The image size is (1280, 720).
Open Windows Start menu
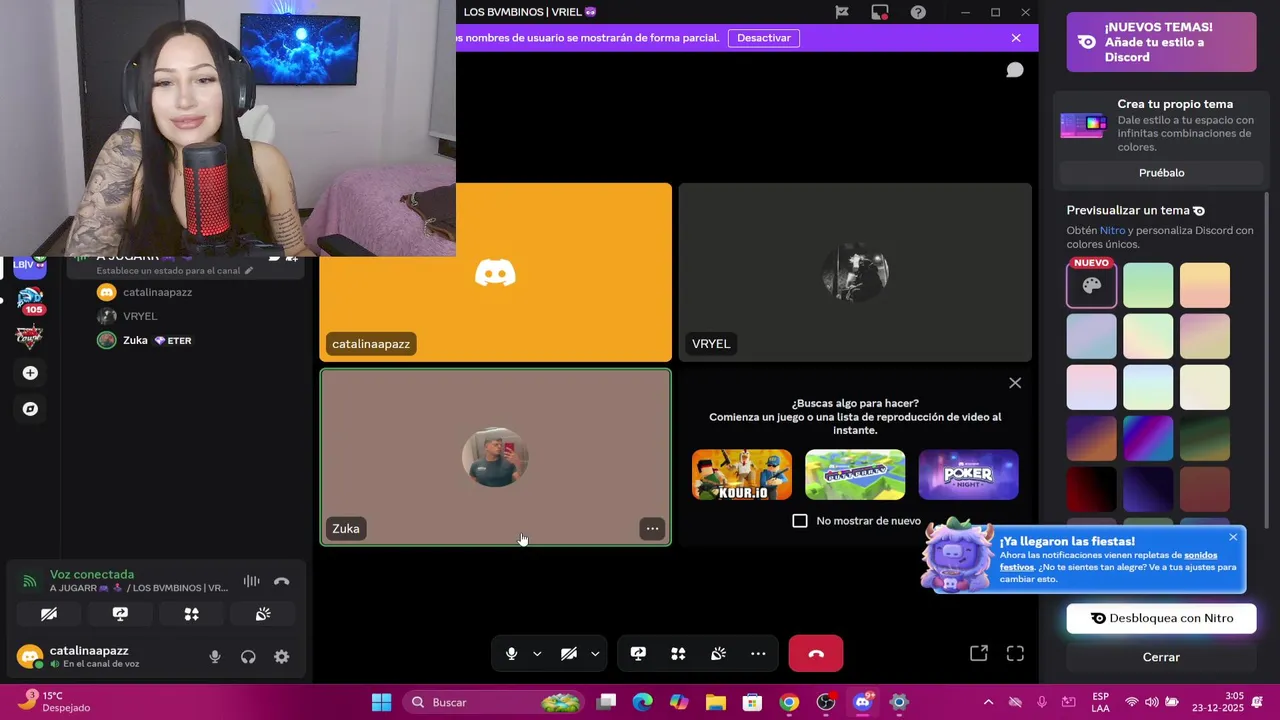click(x=382, y=702)
